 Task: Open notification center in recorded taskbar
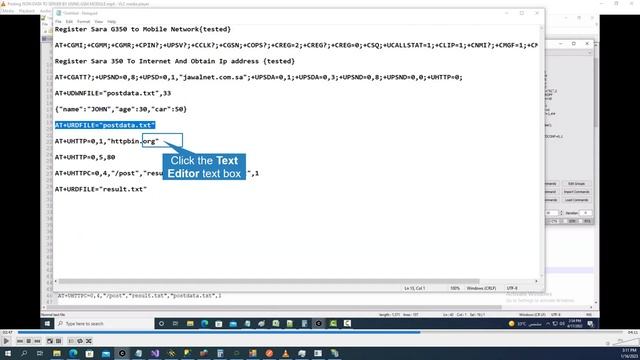click(590, 324)
